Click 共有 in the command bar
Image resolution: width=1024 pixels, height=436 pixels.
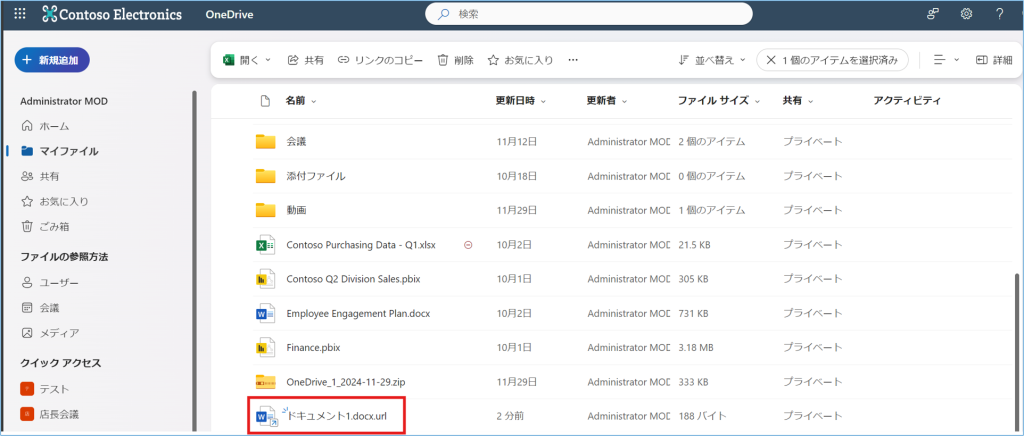(x=306, y=60)
